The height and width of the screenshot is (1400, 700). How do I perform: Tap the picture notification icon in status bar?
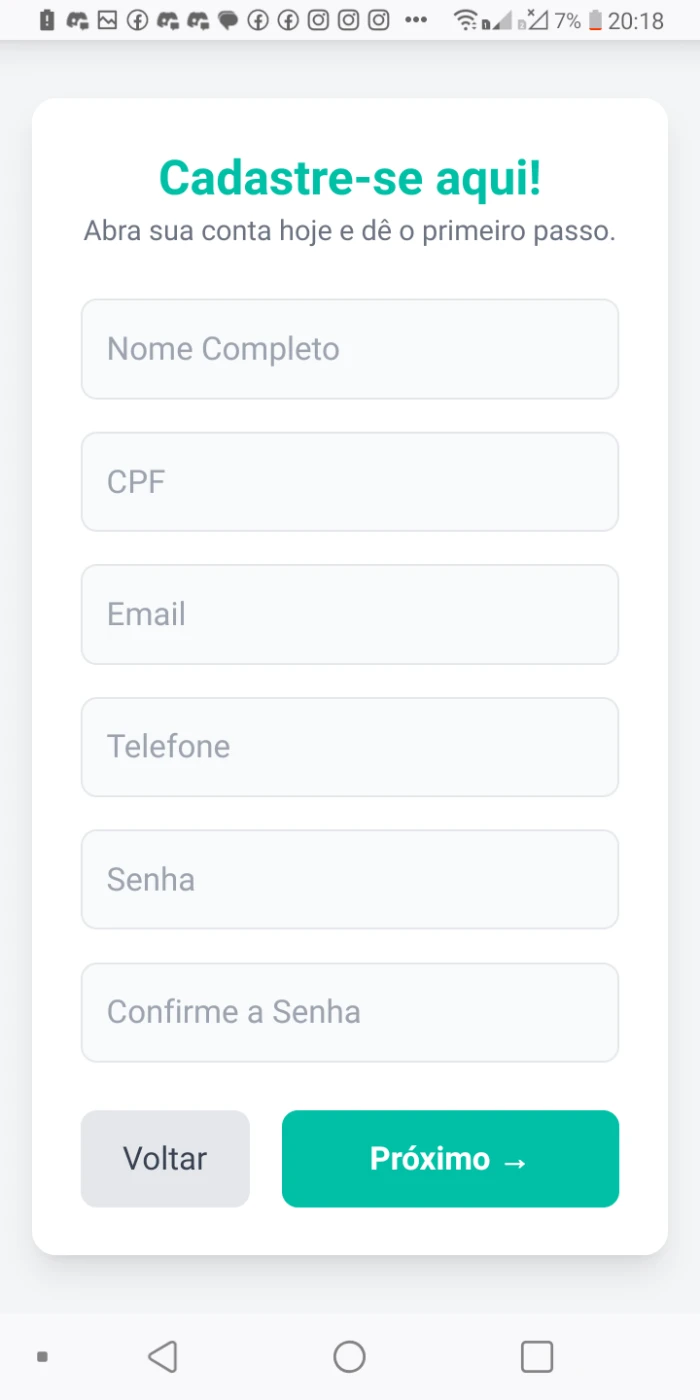(x=107, y=20)
